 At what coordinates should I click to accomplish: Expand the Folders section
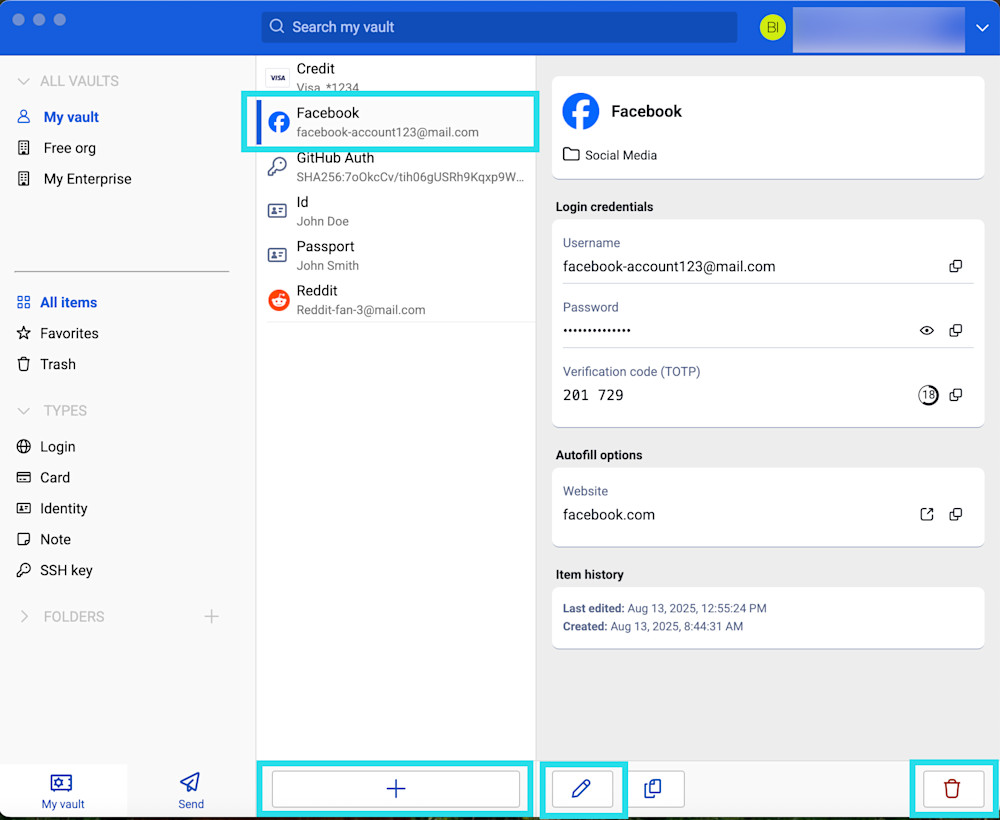24,617
